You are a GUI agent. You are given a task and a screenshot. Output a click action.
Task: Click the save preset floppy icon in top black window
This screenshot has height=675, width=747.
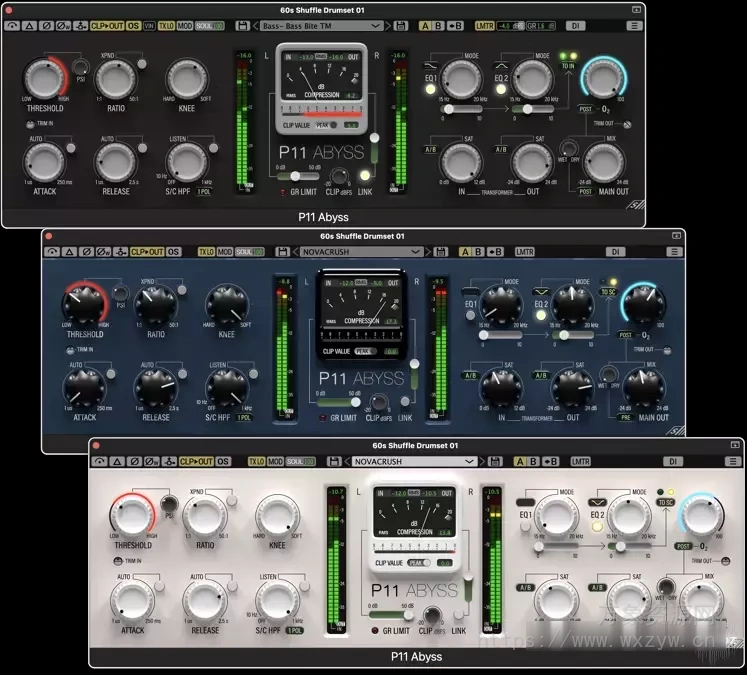[242, 26]
